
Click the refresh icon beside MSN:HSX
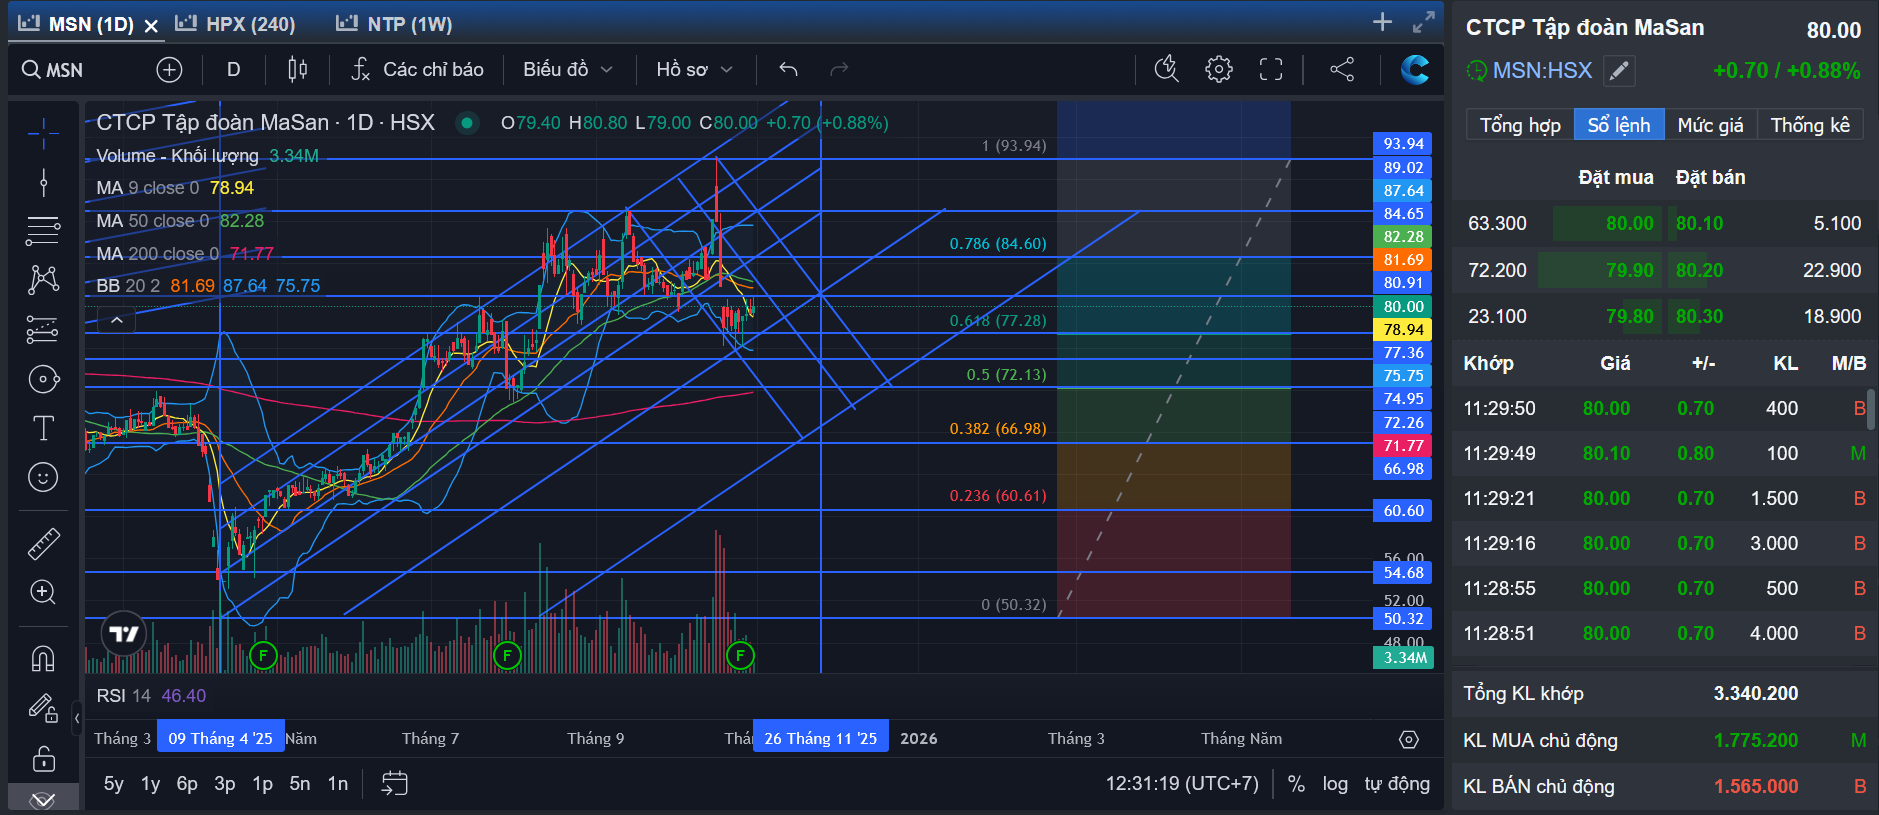(1476, 71)
